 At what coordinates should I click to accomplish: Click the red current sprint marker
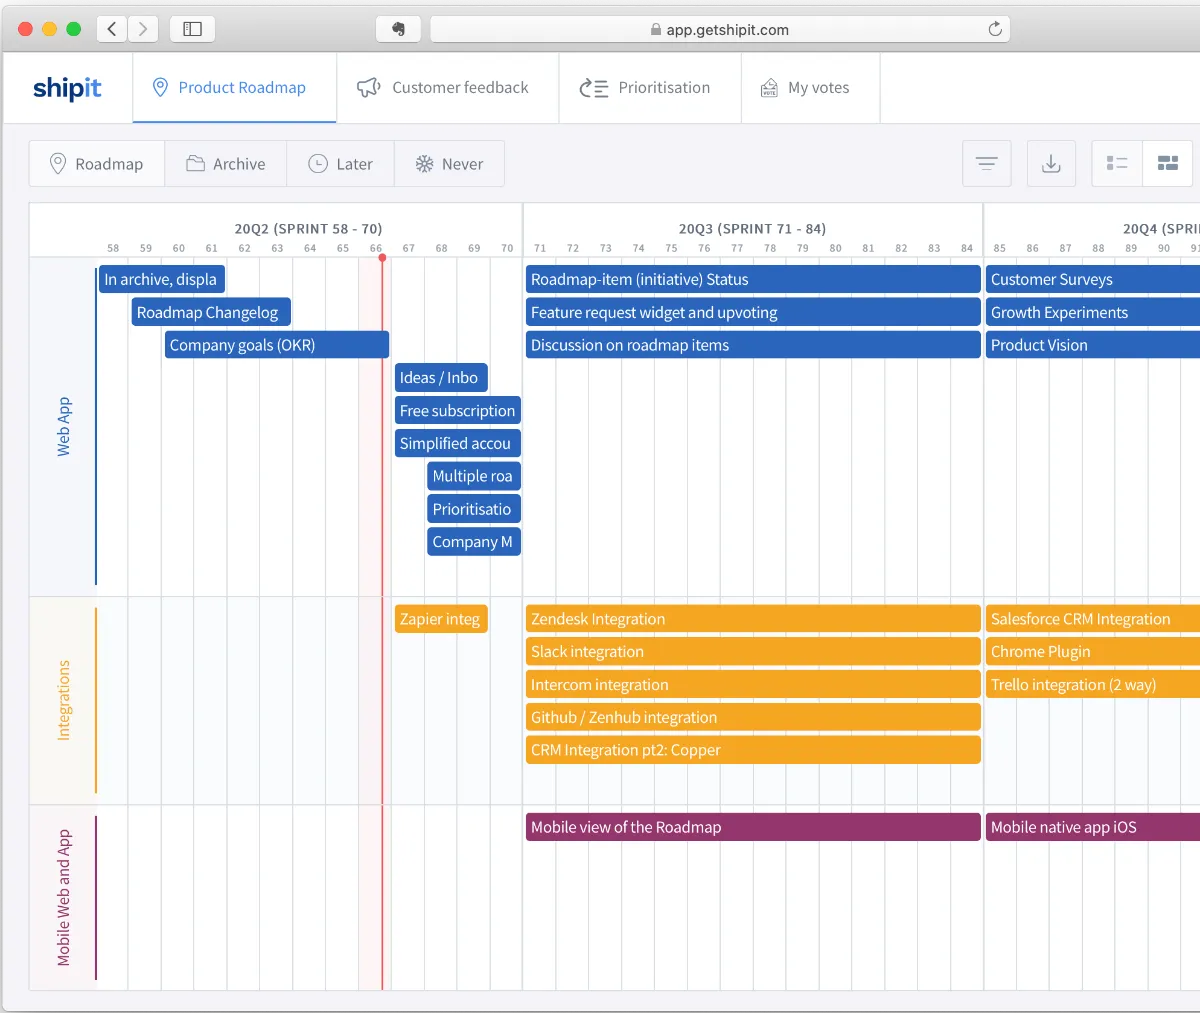tap(382, 258)
